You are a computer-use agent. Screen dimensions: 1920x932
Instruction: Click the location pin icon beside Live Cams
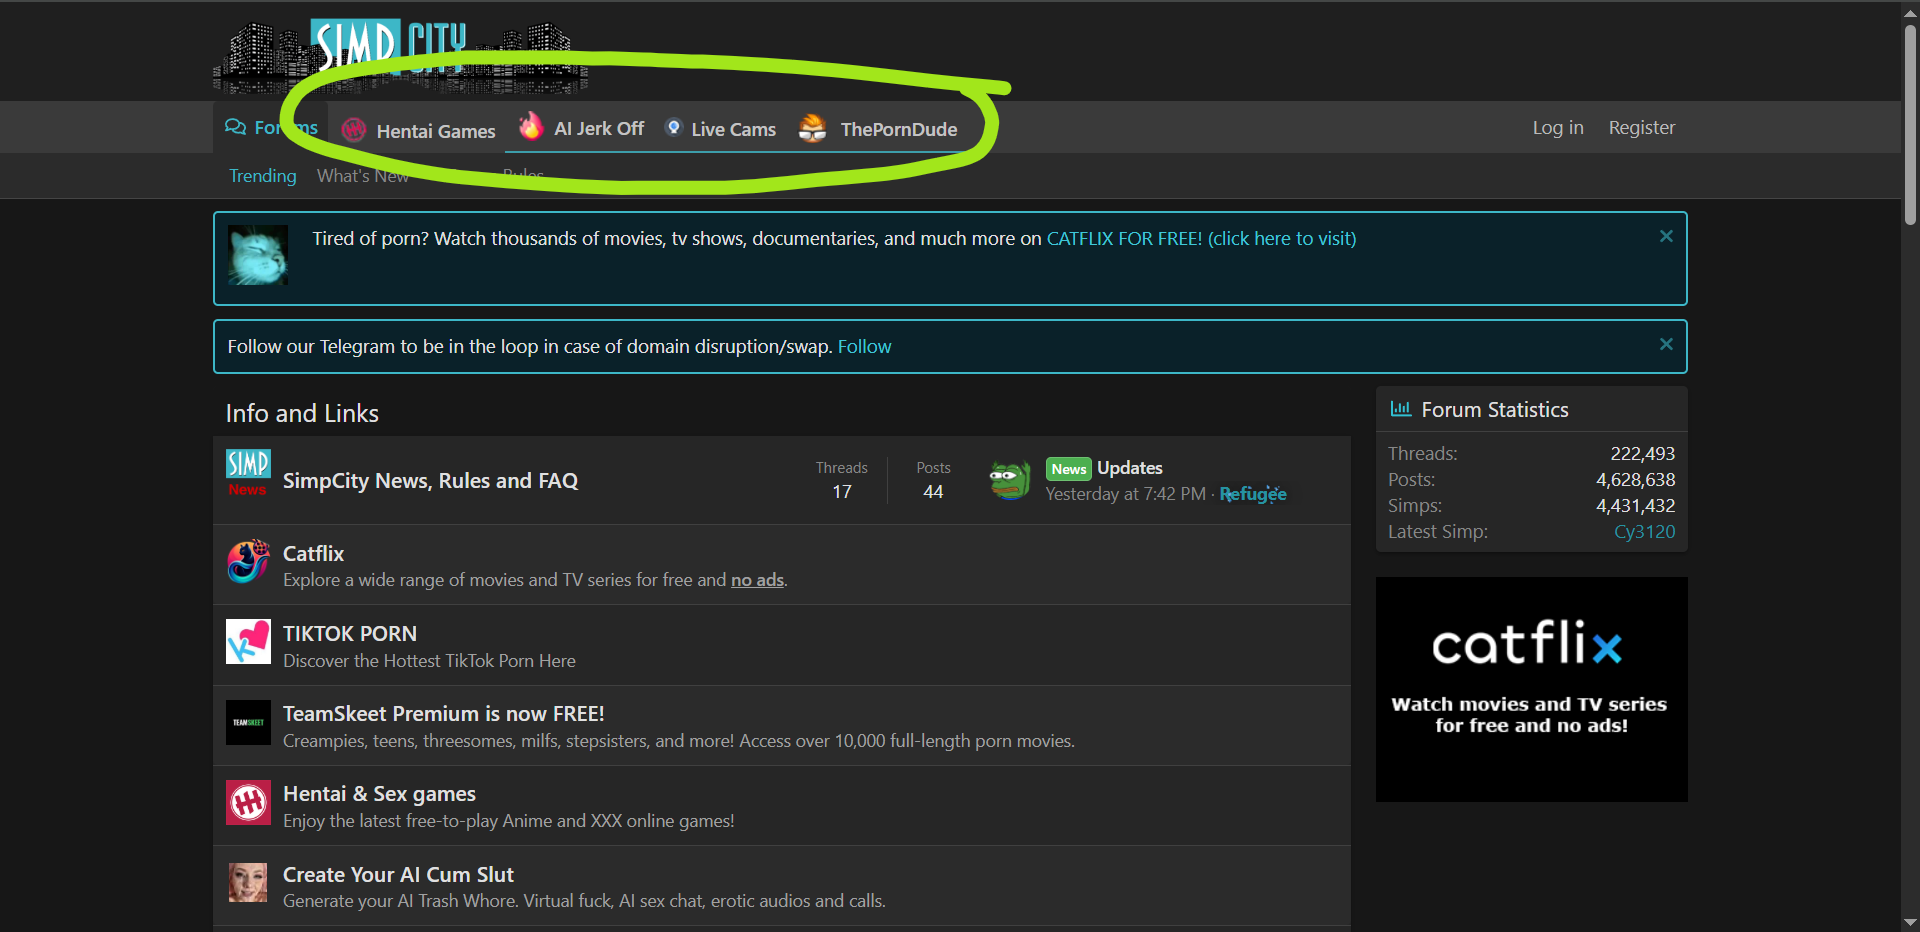tap(674, 127)
